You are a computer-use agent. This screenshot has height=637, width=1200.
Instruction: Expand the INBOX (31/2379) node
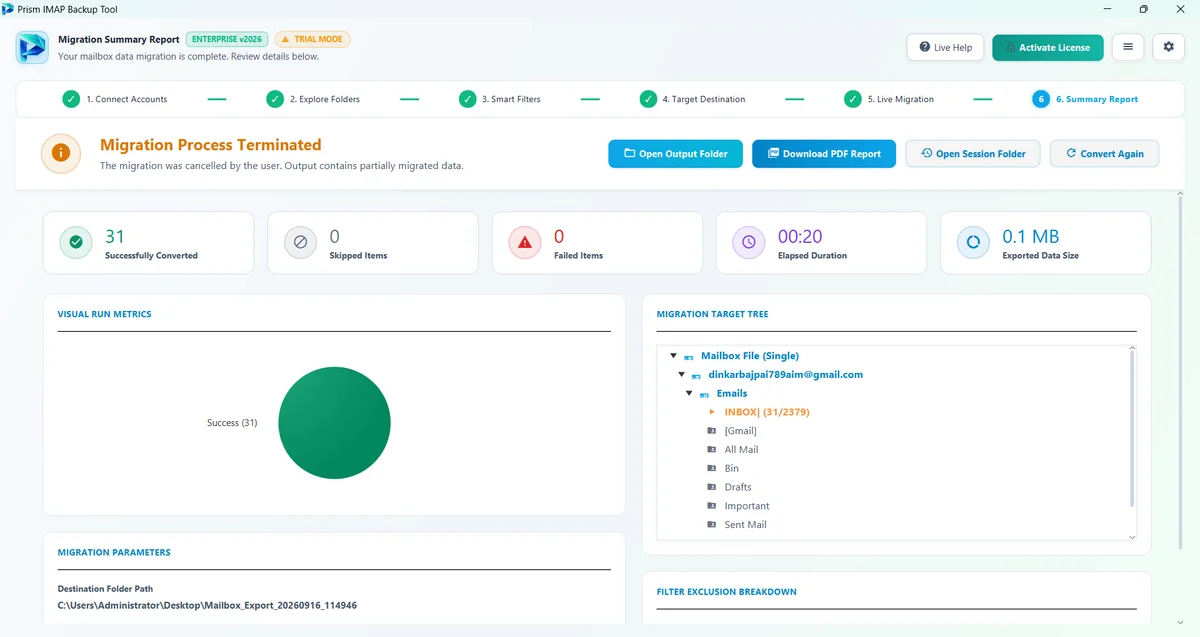pyautogui.click(x=712, y=412)
